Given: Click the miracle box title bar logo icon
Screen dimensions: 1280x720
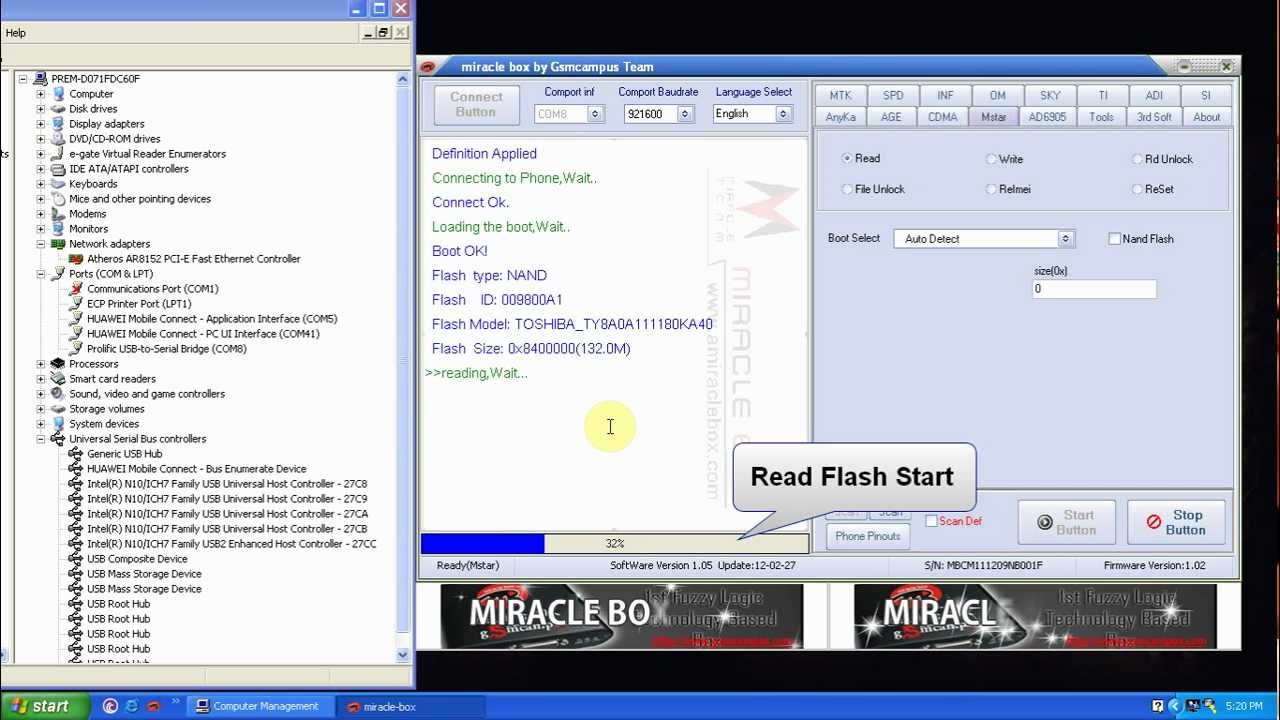Looking at the screenshot, I should pyautogui.click(x=429, y=67).
